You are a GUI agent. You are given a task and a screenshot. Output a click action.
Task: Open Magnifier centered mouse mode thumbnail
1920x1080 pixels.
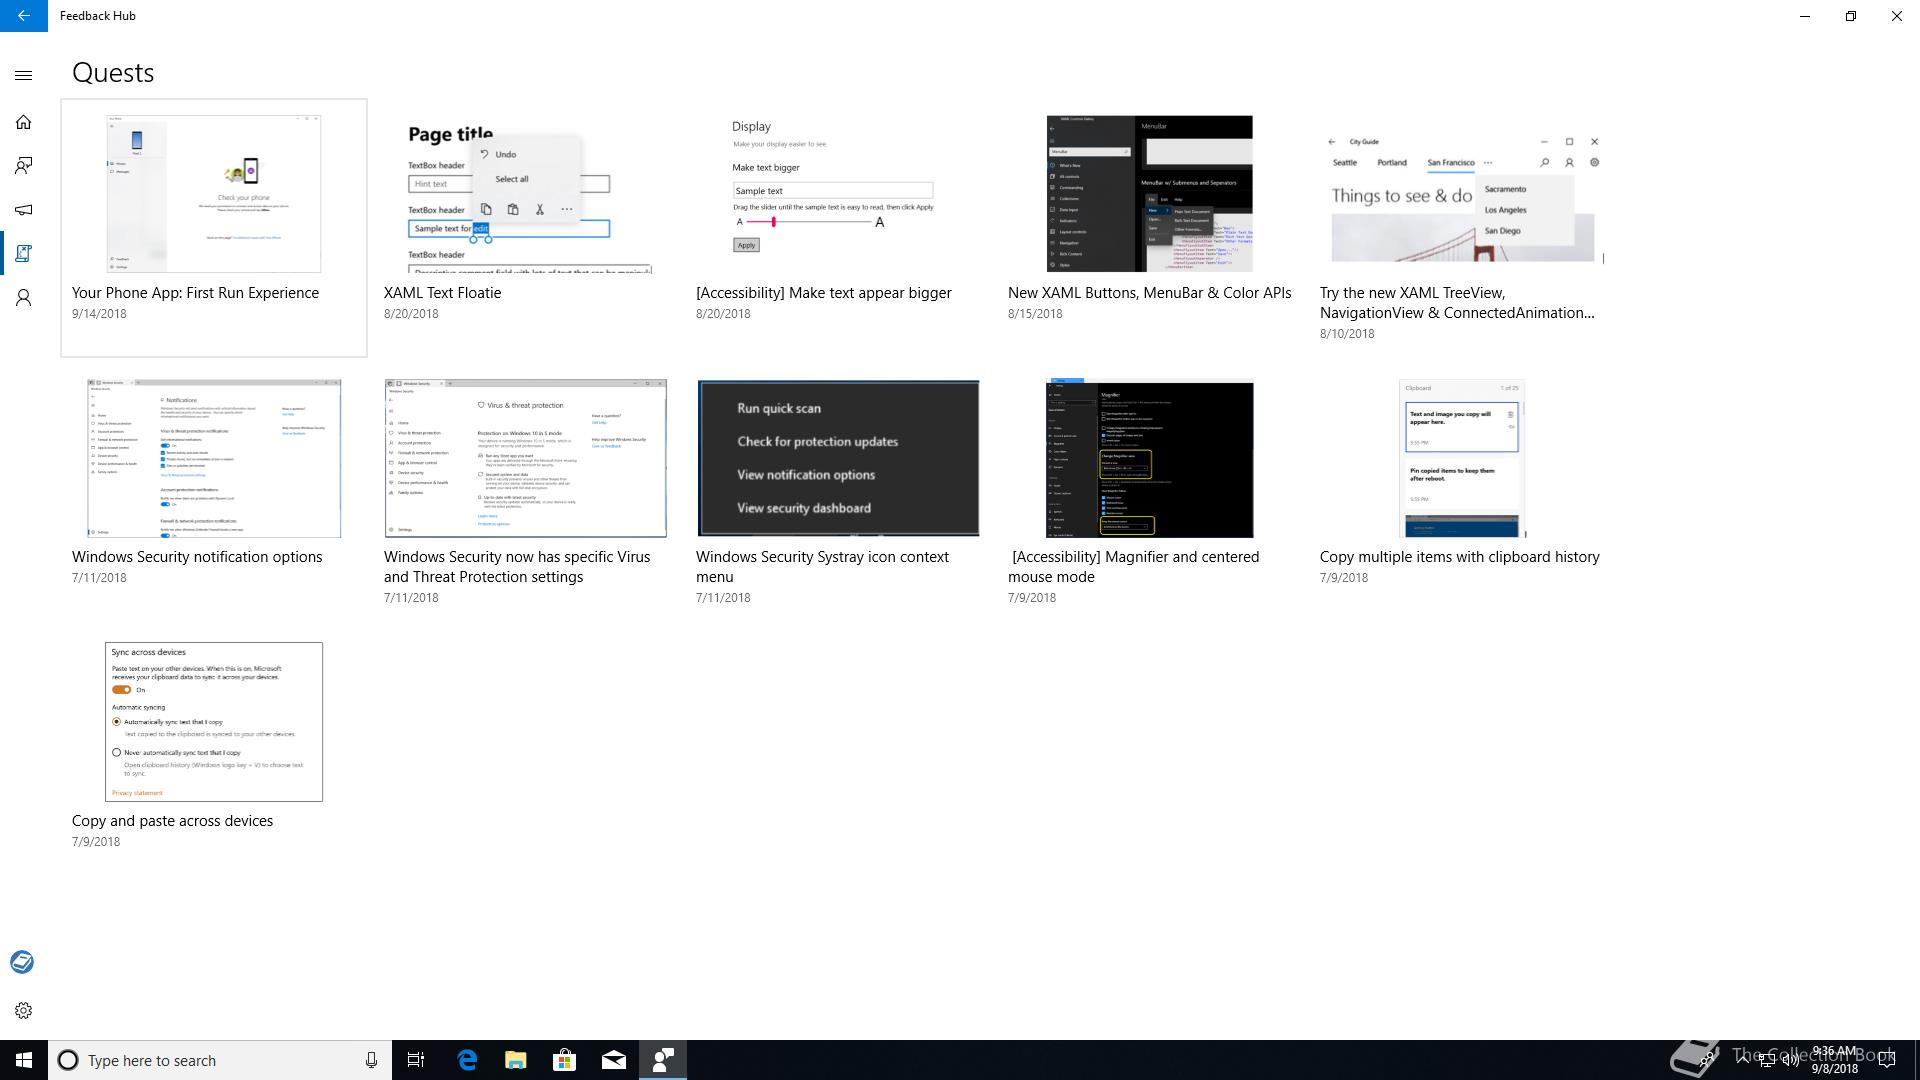pyautogui.click(x=1149, y=458)
